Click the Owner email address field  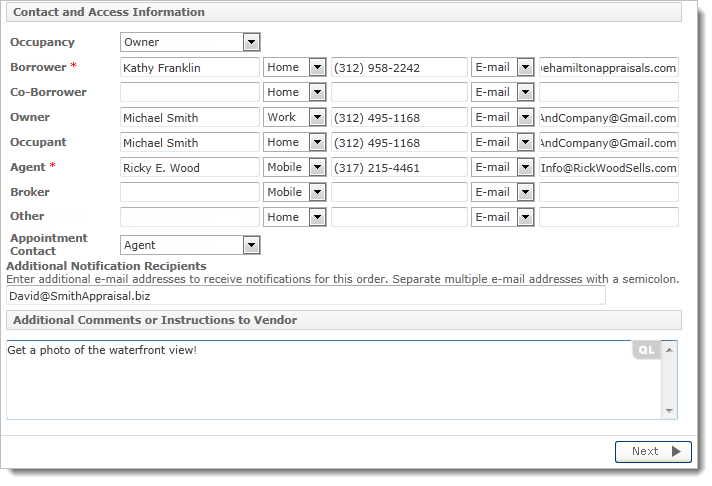coord(608,117)
